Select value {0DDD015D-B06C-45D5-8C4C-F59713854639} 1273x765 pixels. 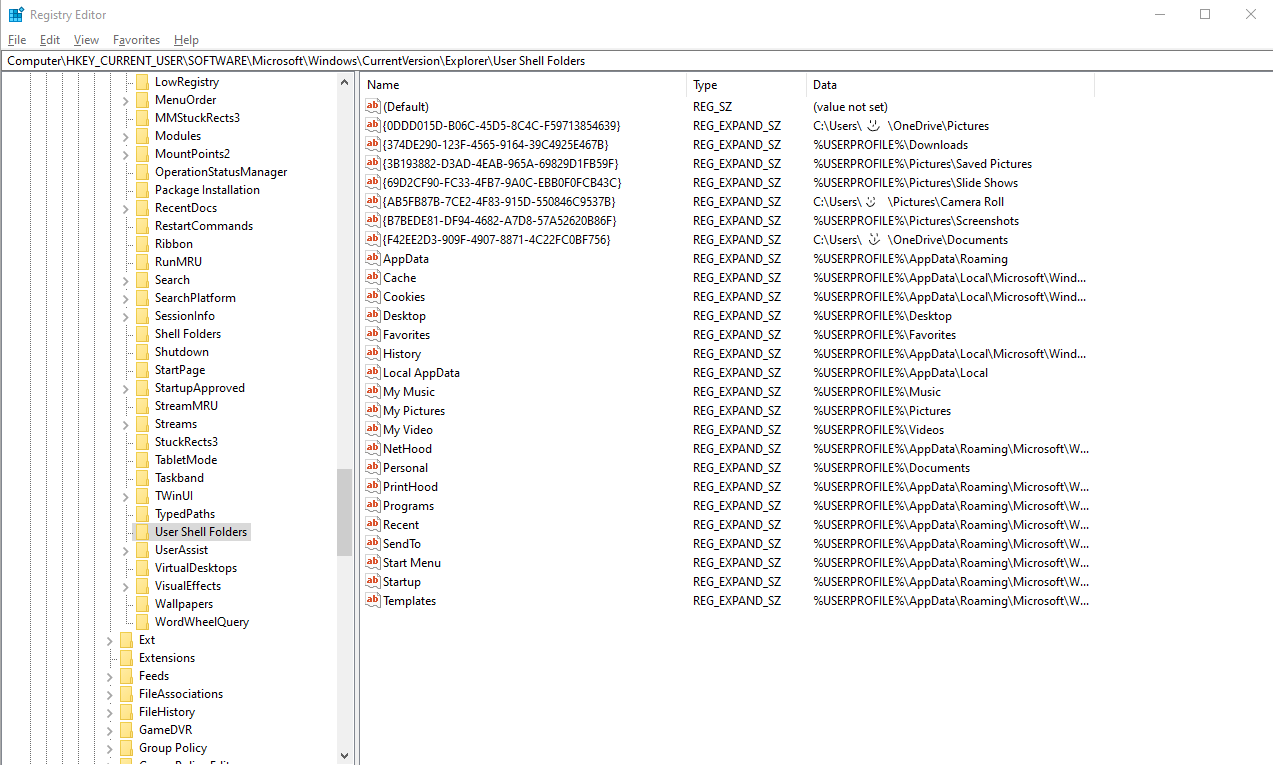tap(501, 125)
